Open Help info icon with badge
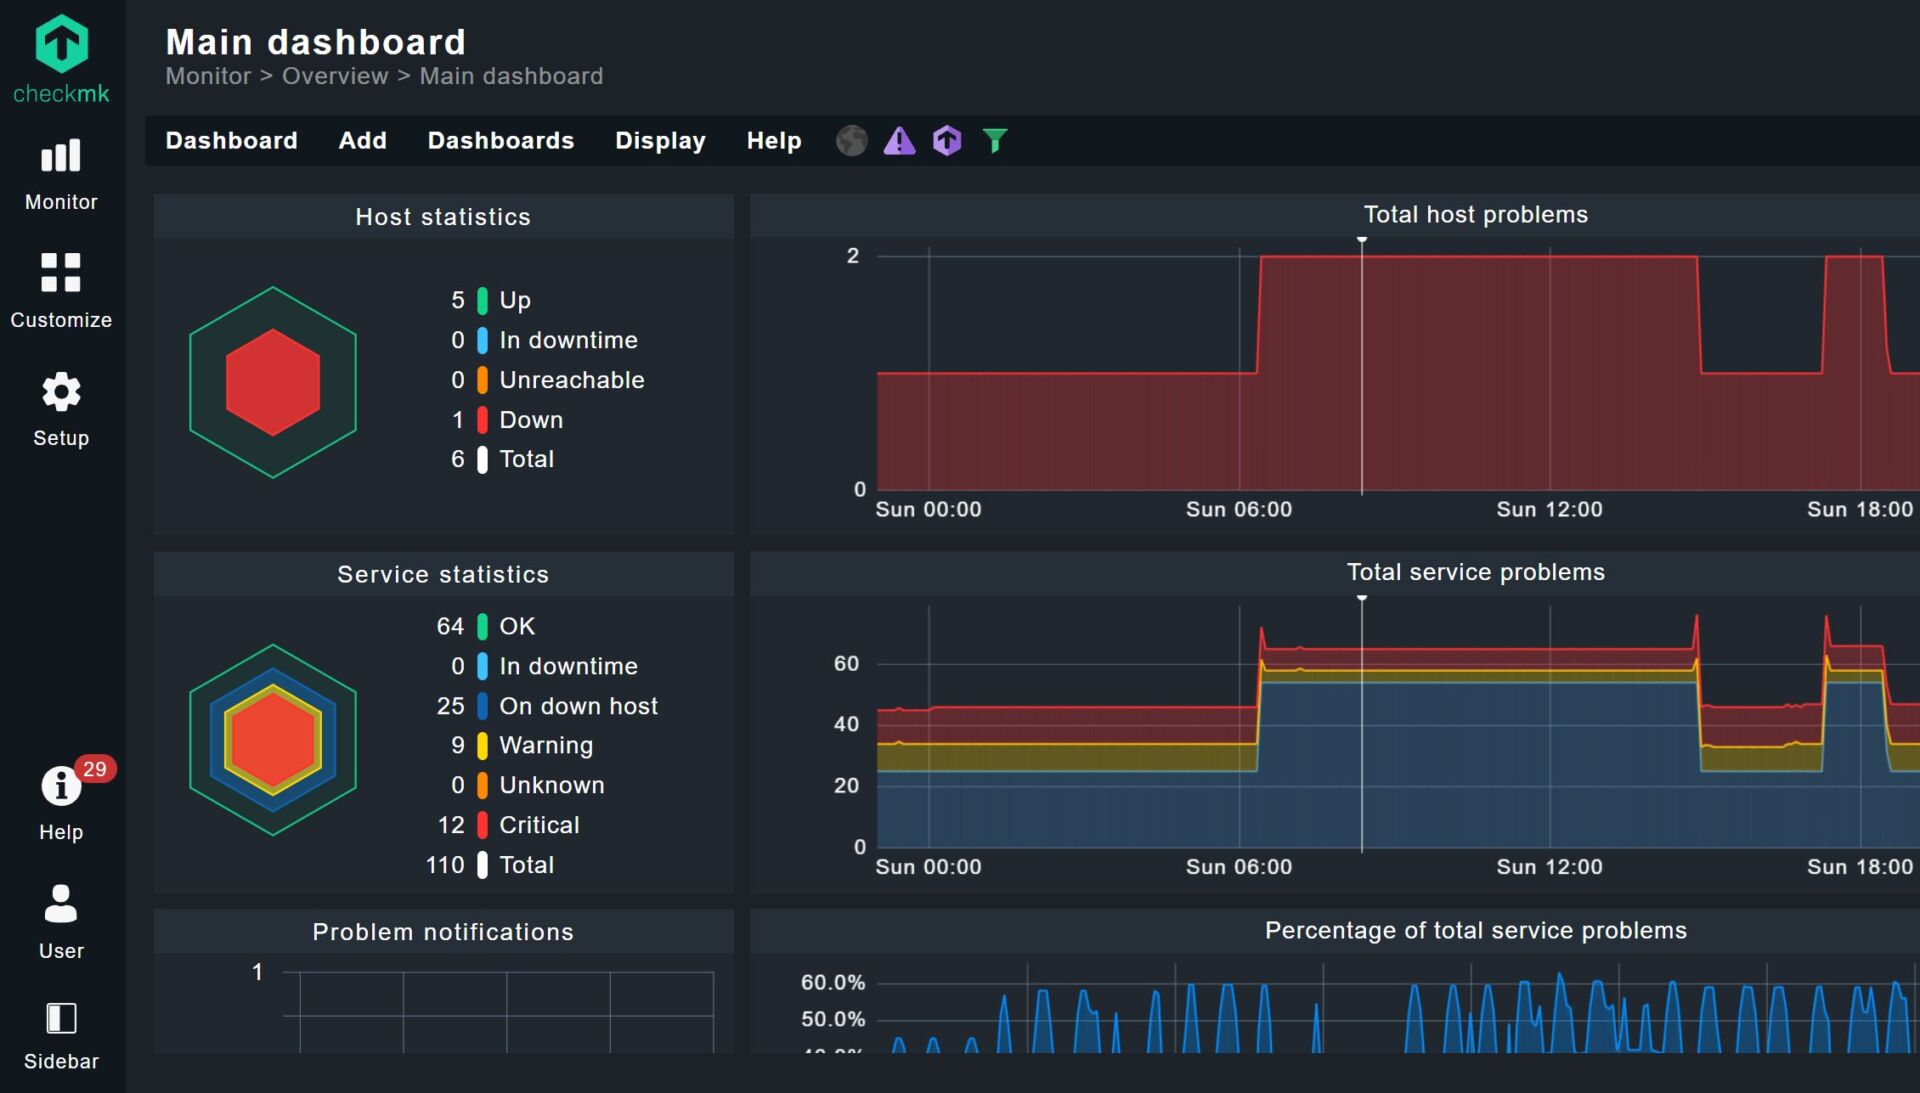Screen dimensions: 1920x1093 coord(61,786)
